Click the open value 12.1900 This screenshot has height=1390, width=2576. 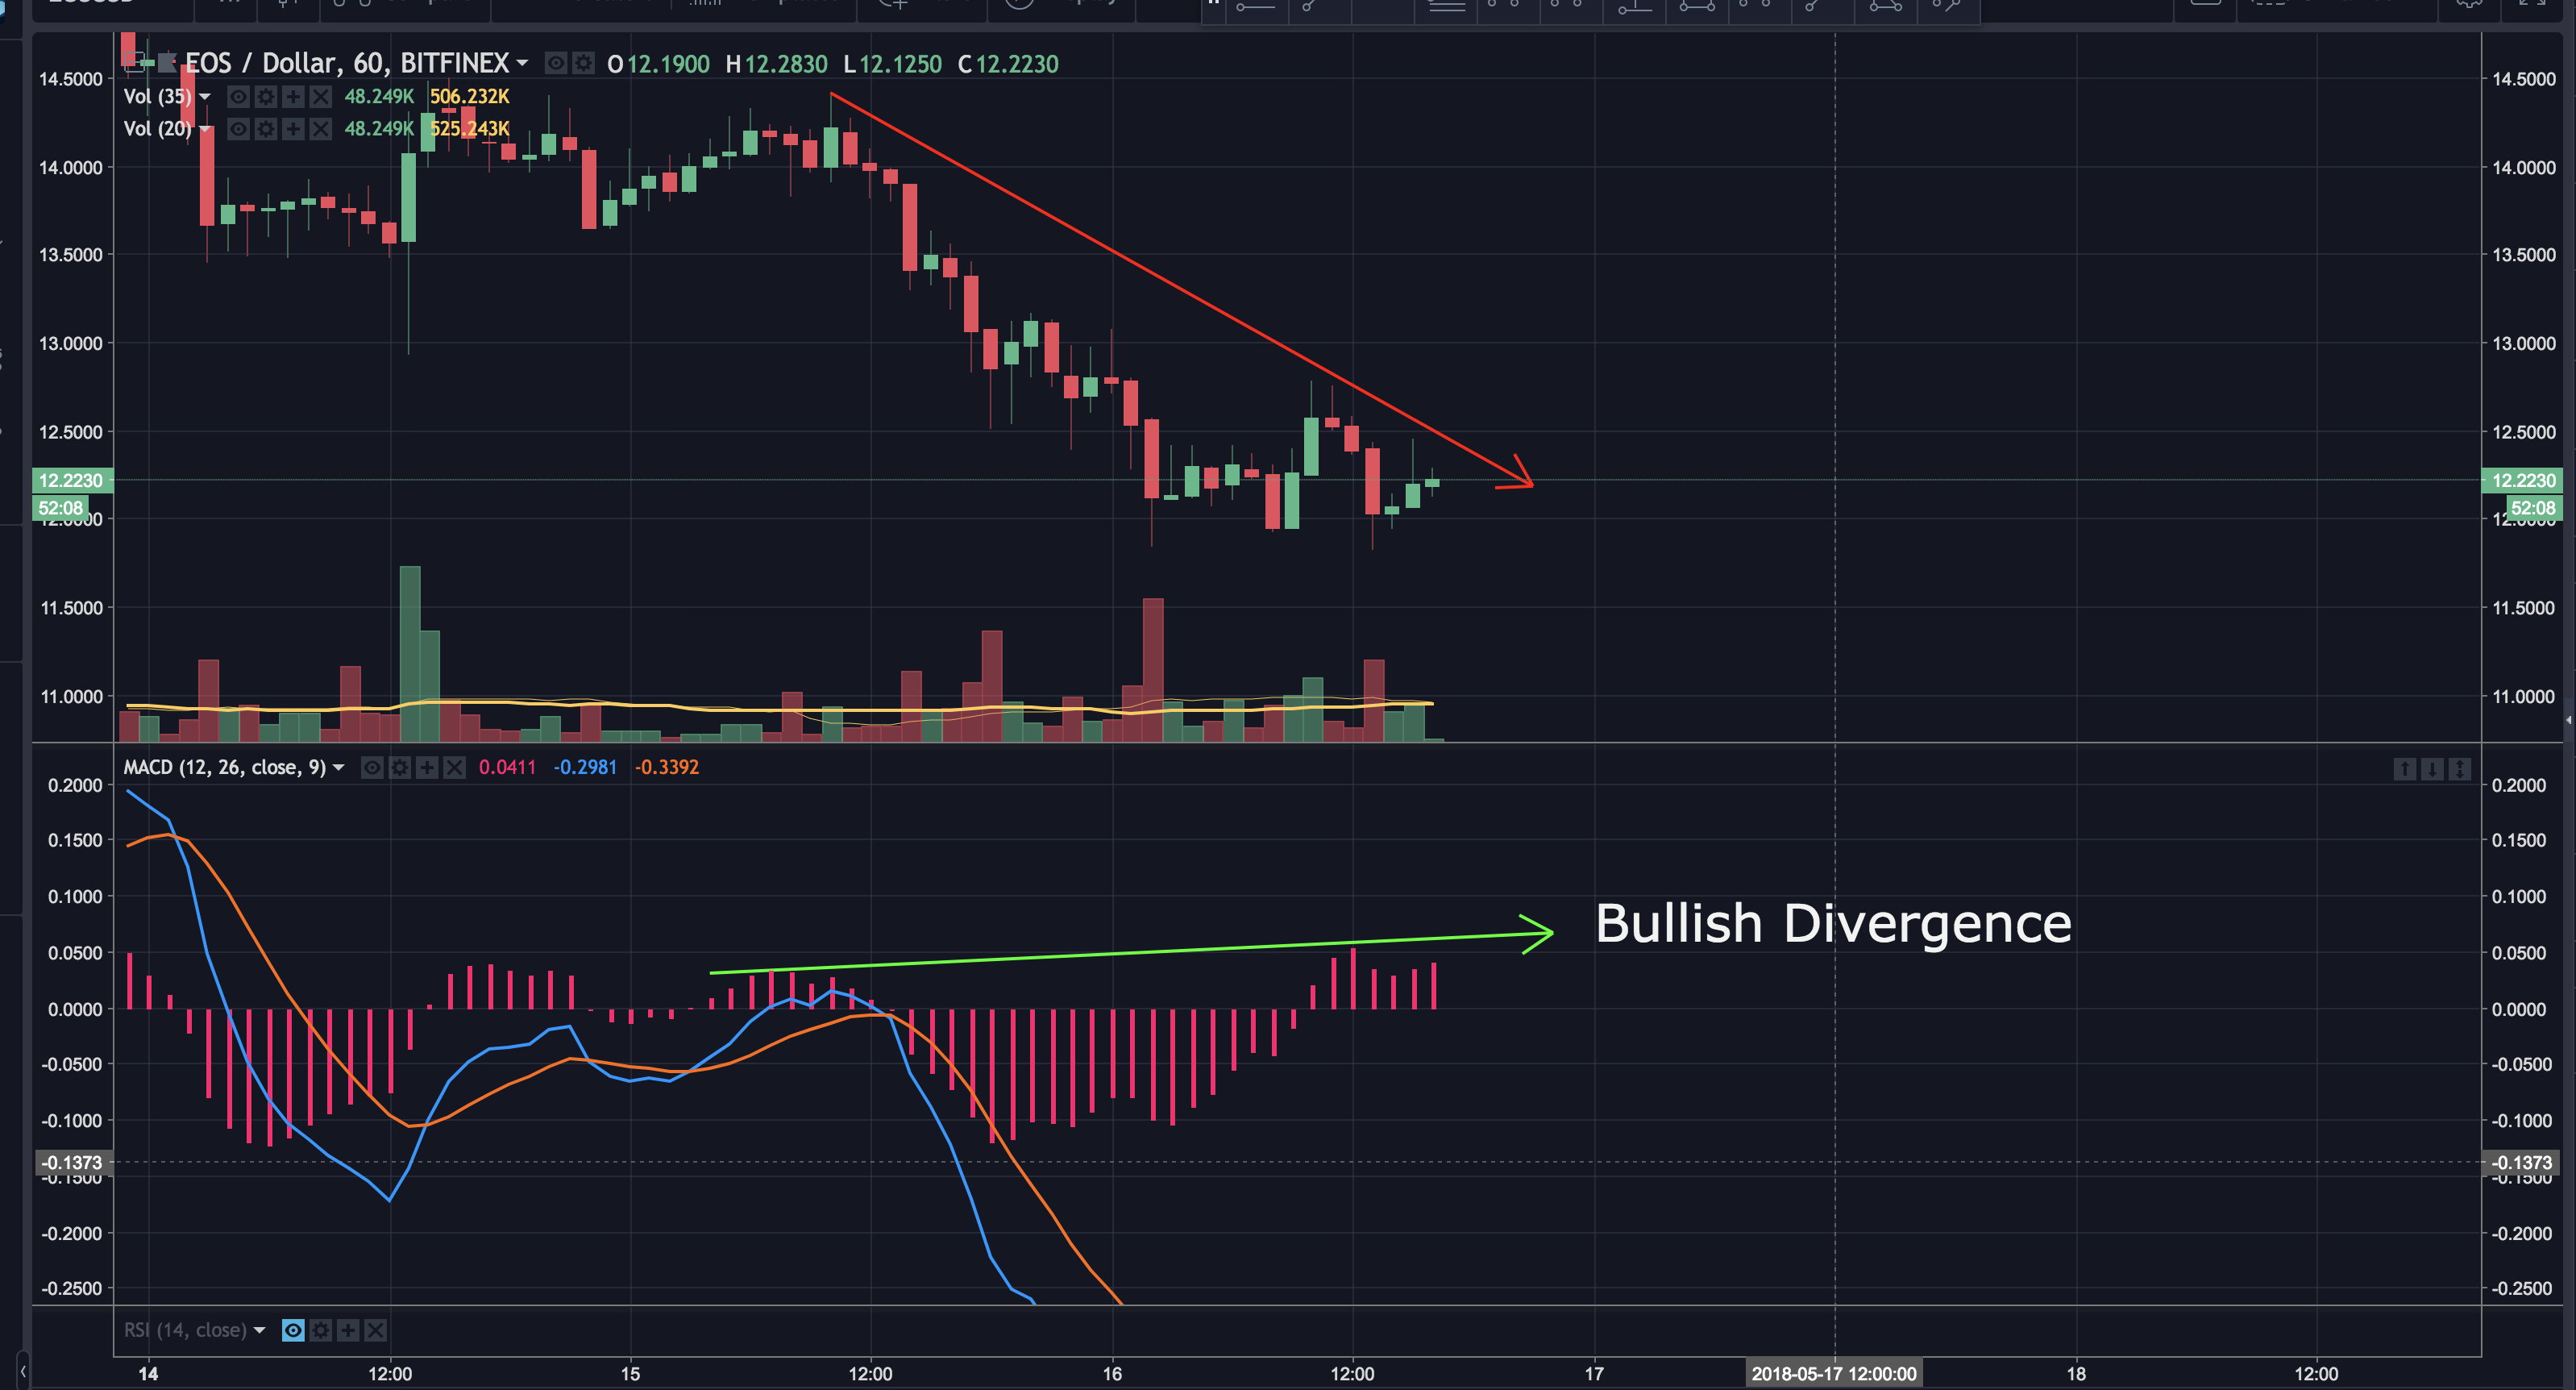pyautogui.click(x=668, y=64)
